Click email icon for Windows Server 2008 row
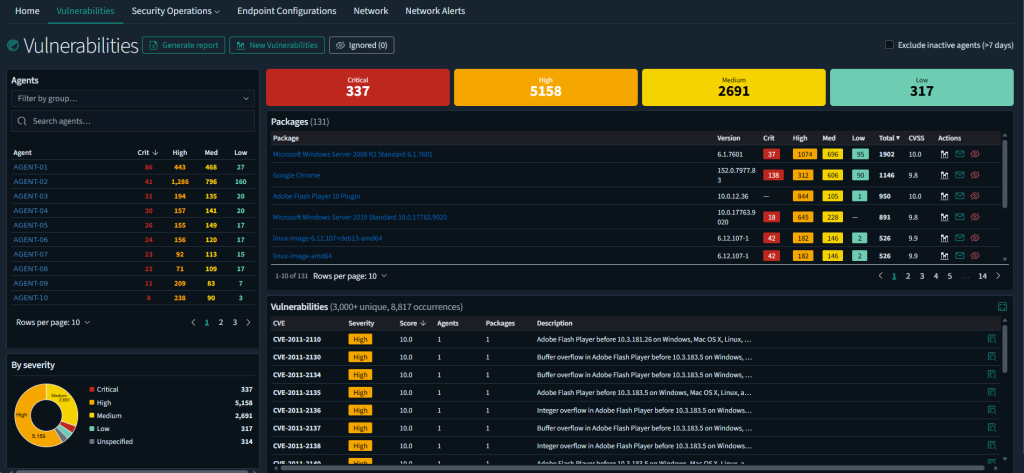 coord(959,154)
